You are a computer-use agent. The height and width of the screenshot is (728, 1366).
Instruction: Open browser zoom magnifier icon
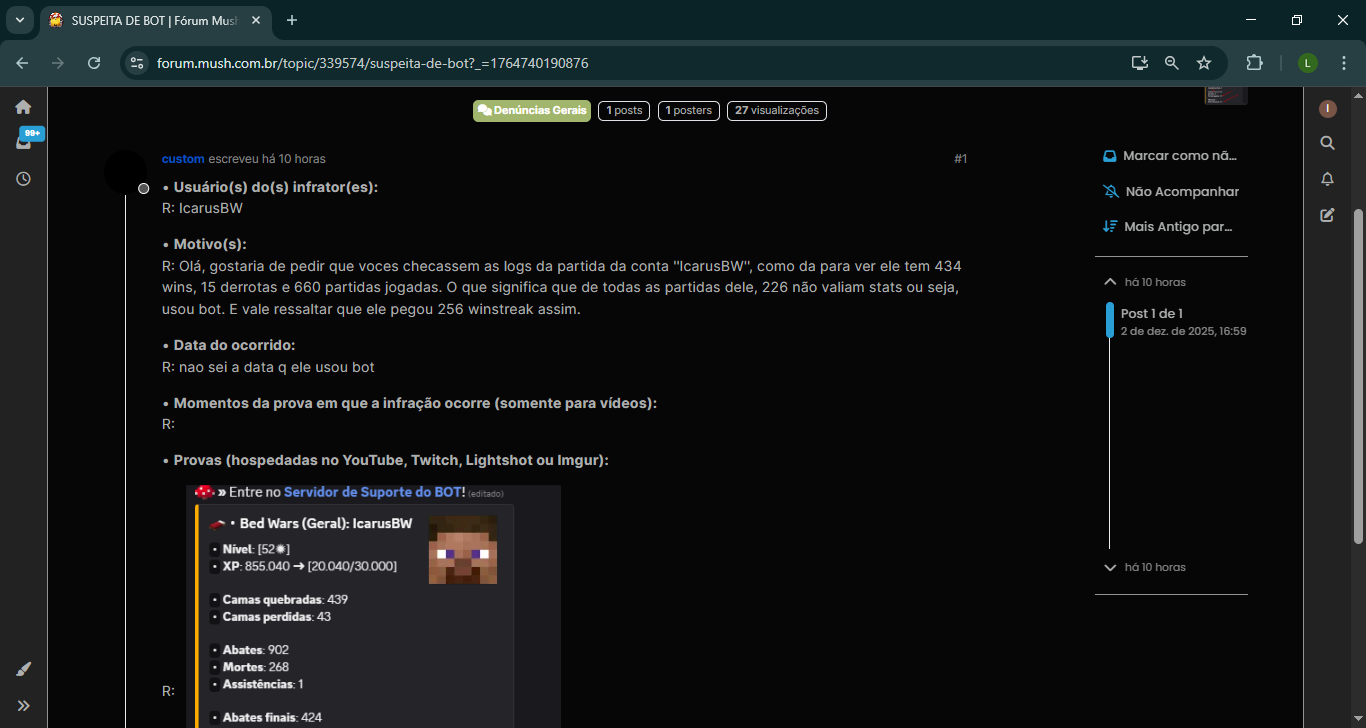(1172, 63)
